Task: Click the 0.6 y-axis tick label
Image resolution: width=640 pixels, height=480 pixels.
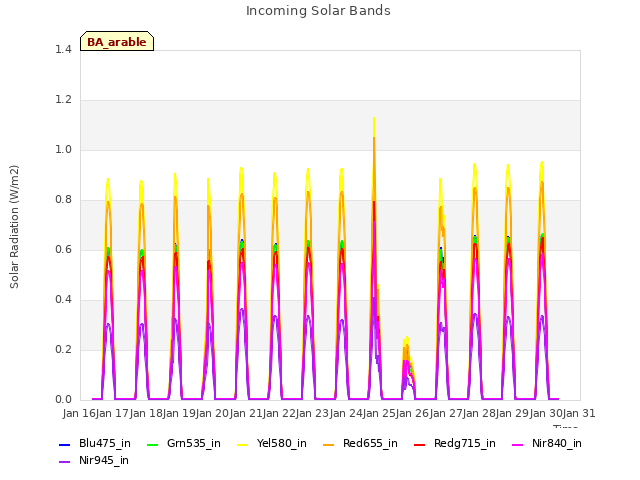Action: pos(63,249)
